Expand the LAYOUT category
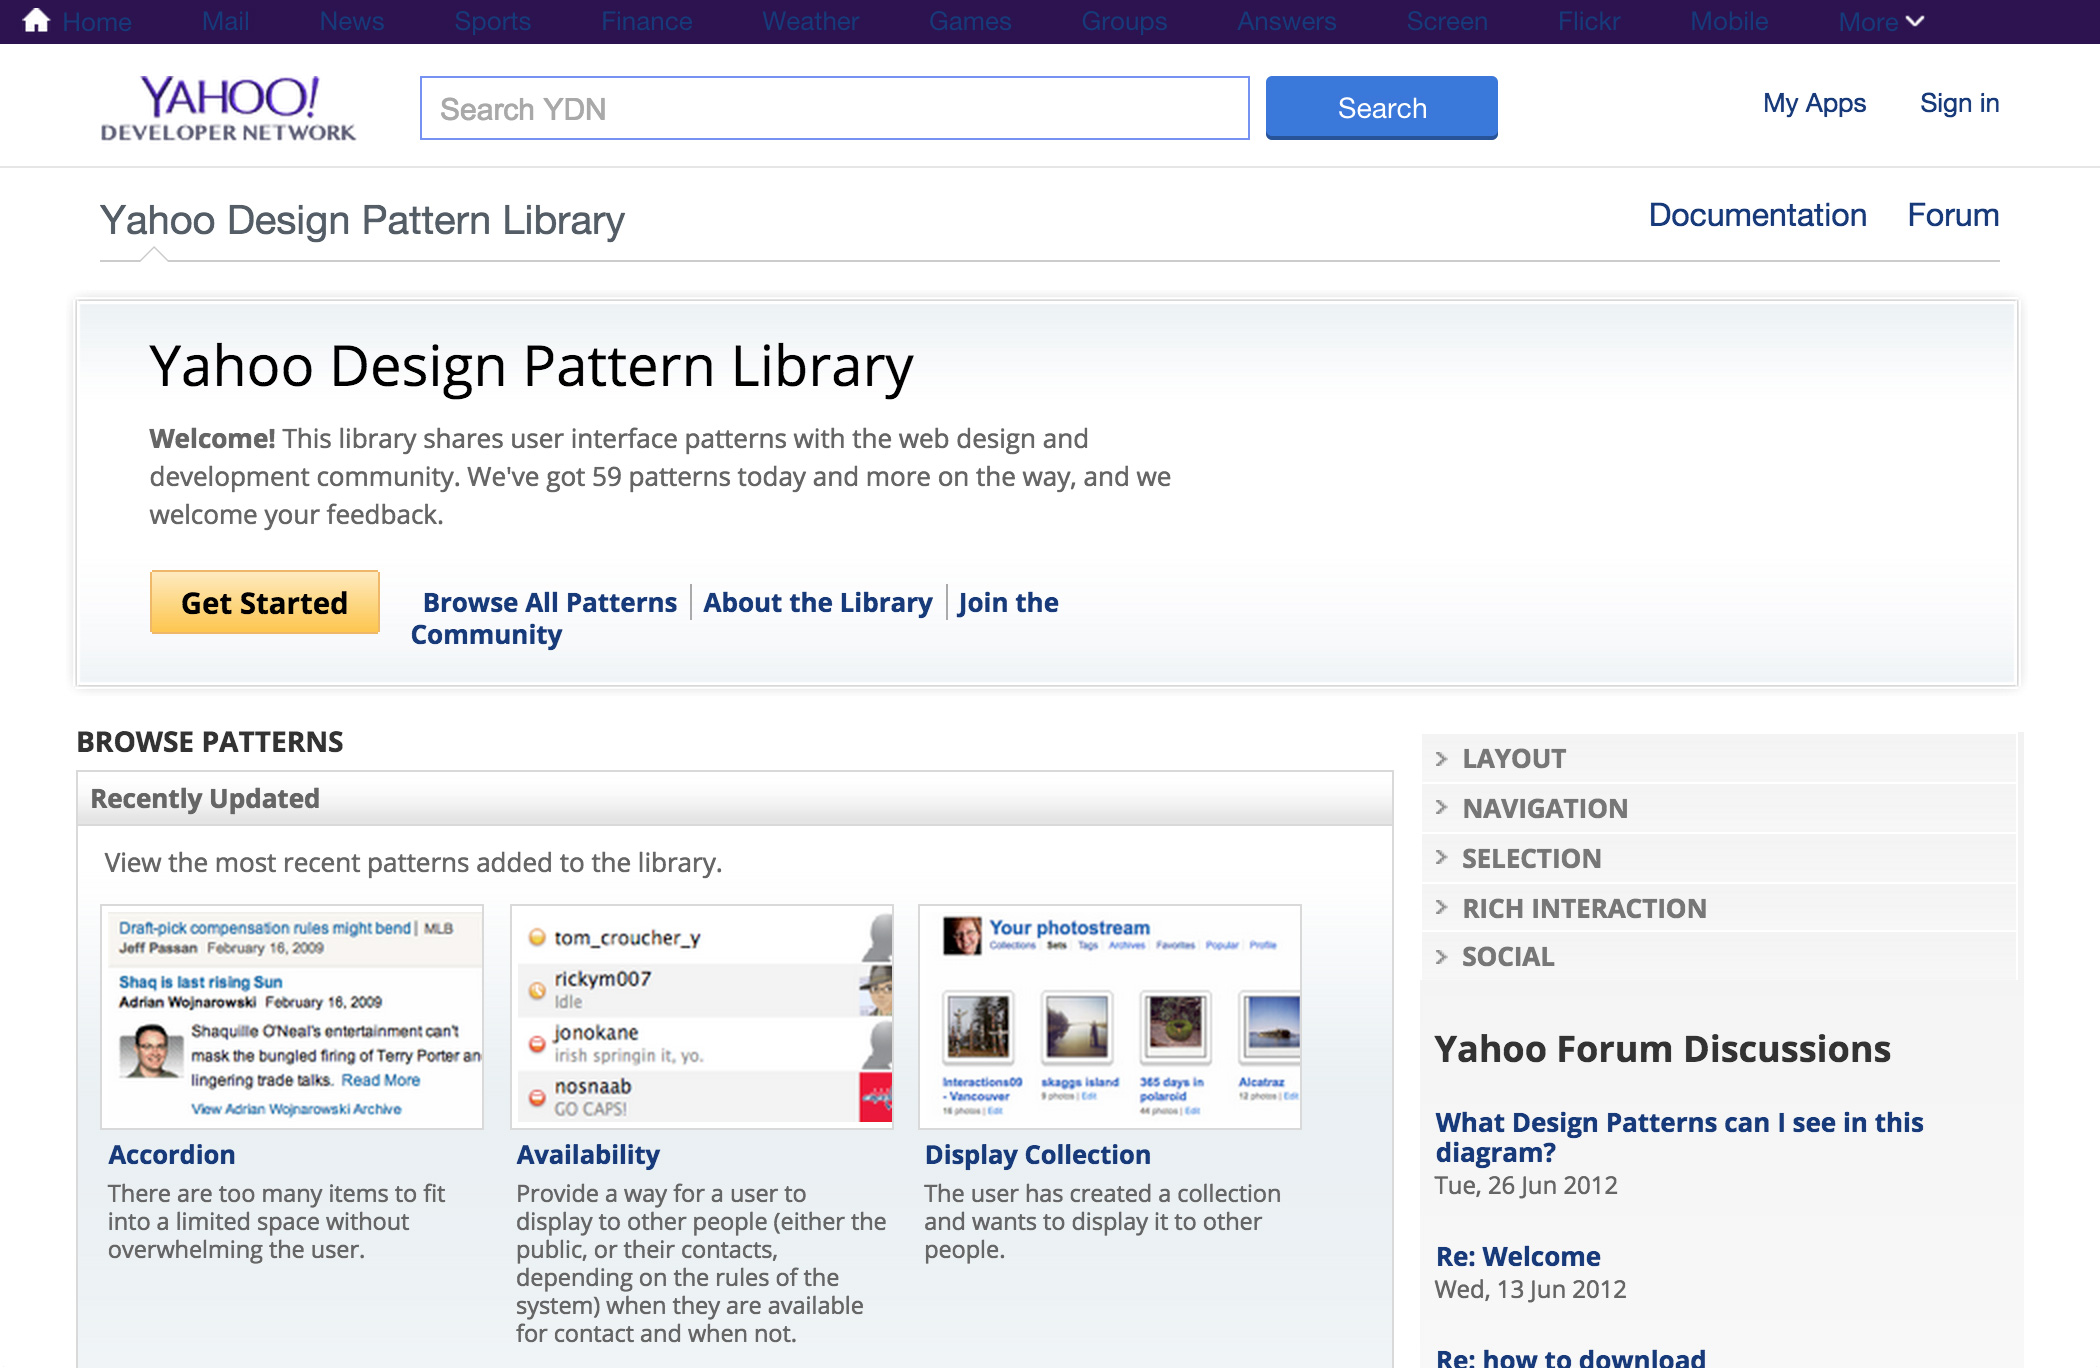The image size is (2100, 1368). pyautogui.click(x=1513, y=759)
